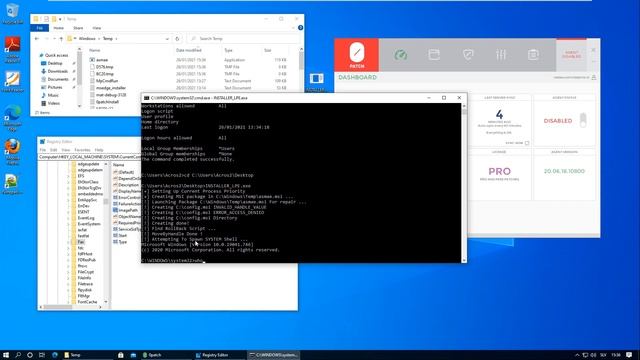Open File menu in Registry Editor

pyautogui.click(x=42, y=150)
